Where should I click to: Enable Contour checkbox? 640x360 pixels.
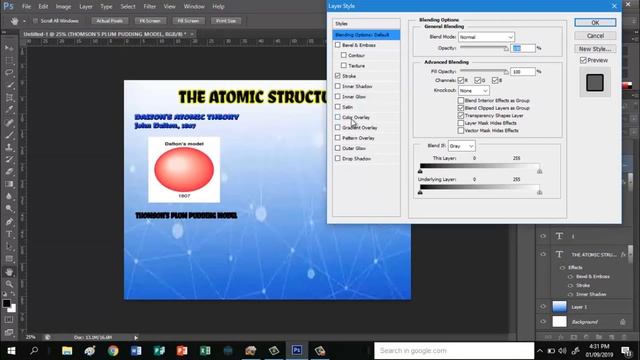pyautogui.click(x=344, y=55)
